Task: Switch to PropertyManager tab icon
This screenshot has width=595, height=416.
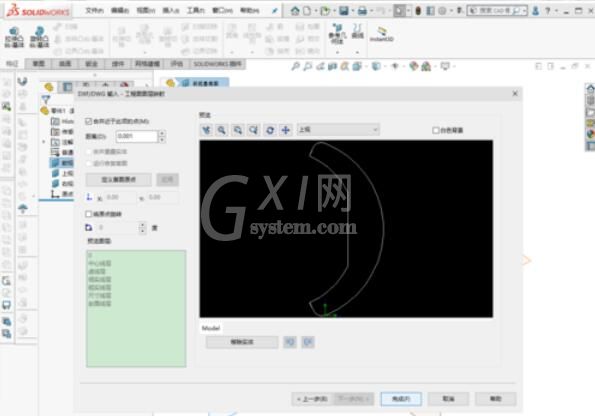Action: [x=68, y=87]
